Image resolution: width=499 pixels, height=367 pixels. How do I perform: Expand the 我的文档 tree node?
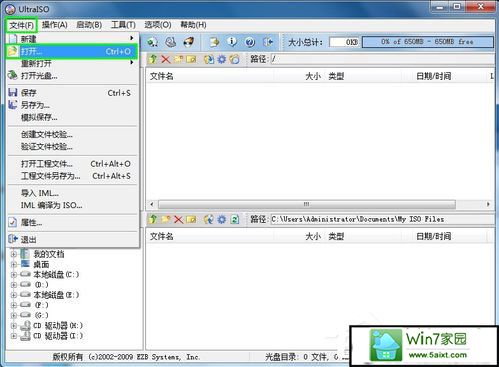tap(14, 254)
